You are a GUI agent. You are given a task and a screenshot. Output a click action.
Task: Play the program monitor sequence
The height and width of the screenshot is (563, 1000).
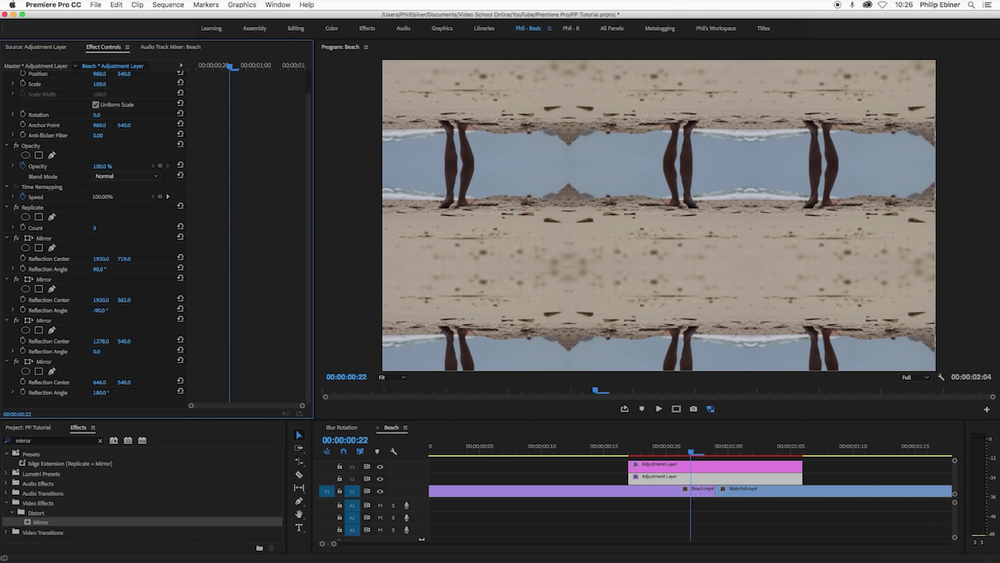pos(658,408)
